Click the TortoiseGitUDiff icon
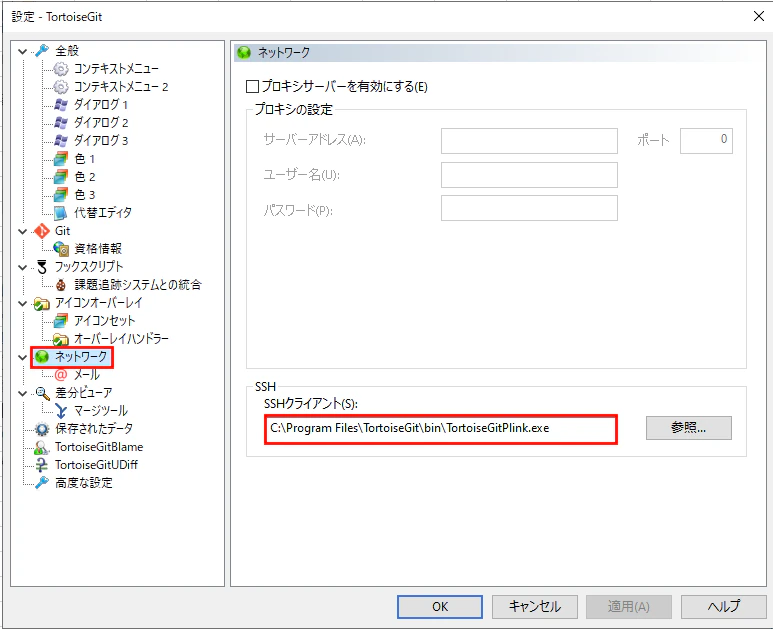 pyautogui.click(x=42, y=465)
